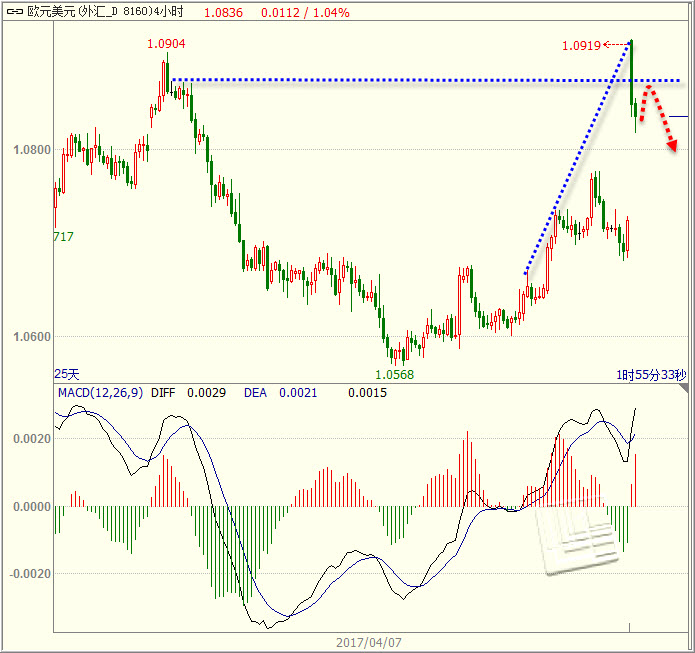Click the MACD histogram value 0.0015

tap(367, 393)
